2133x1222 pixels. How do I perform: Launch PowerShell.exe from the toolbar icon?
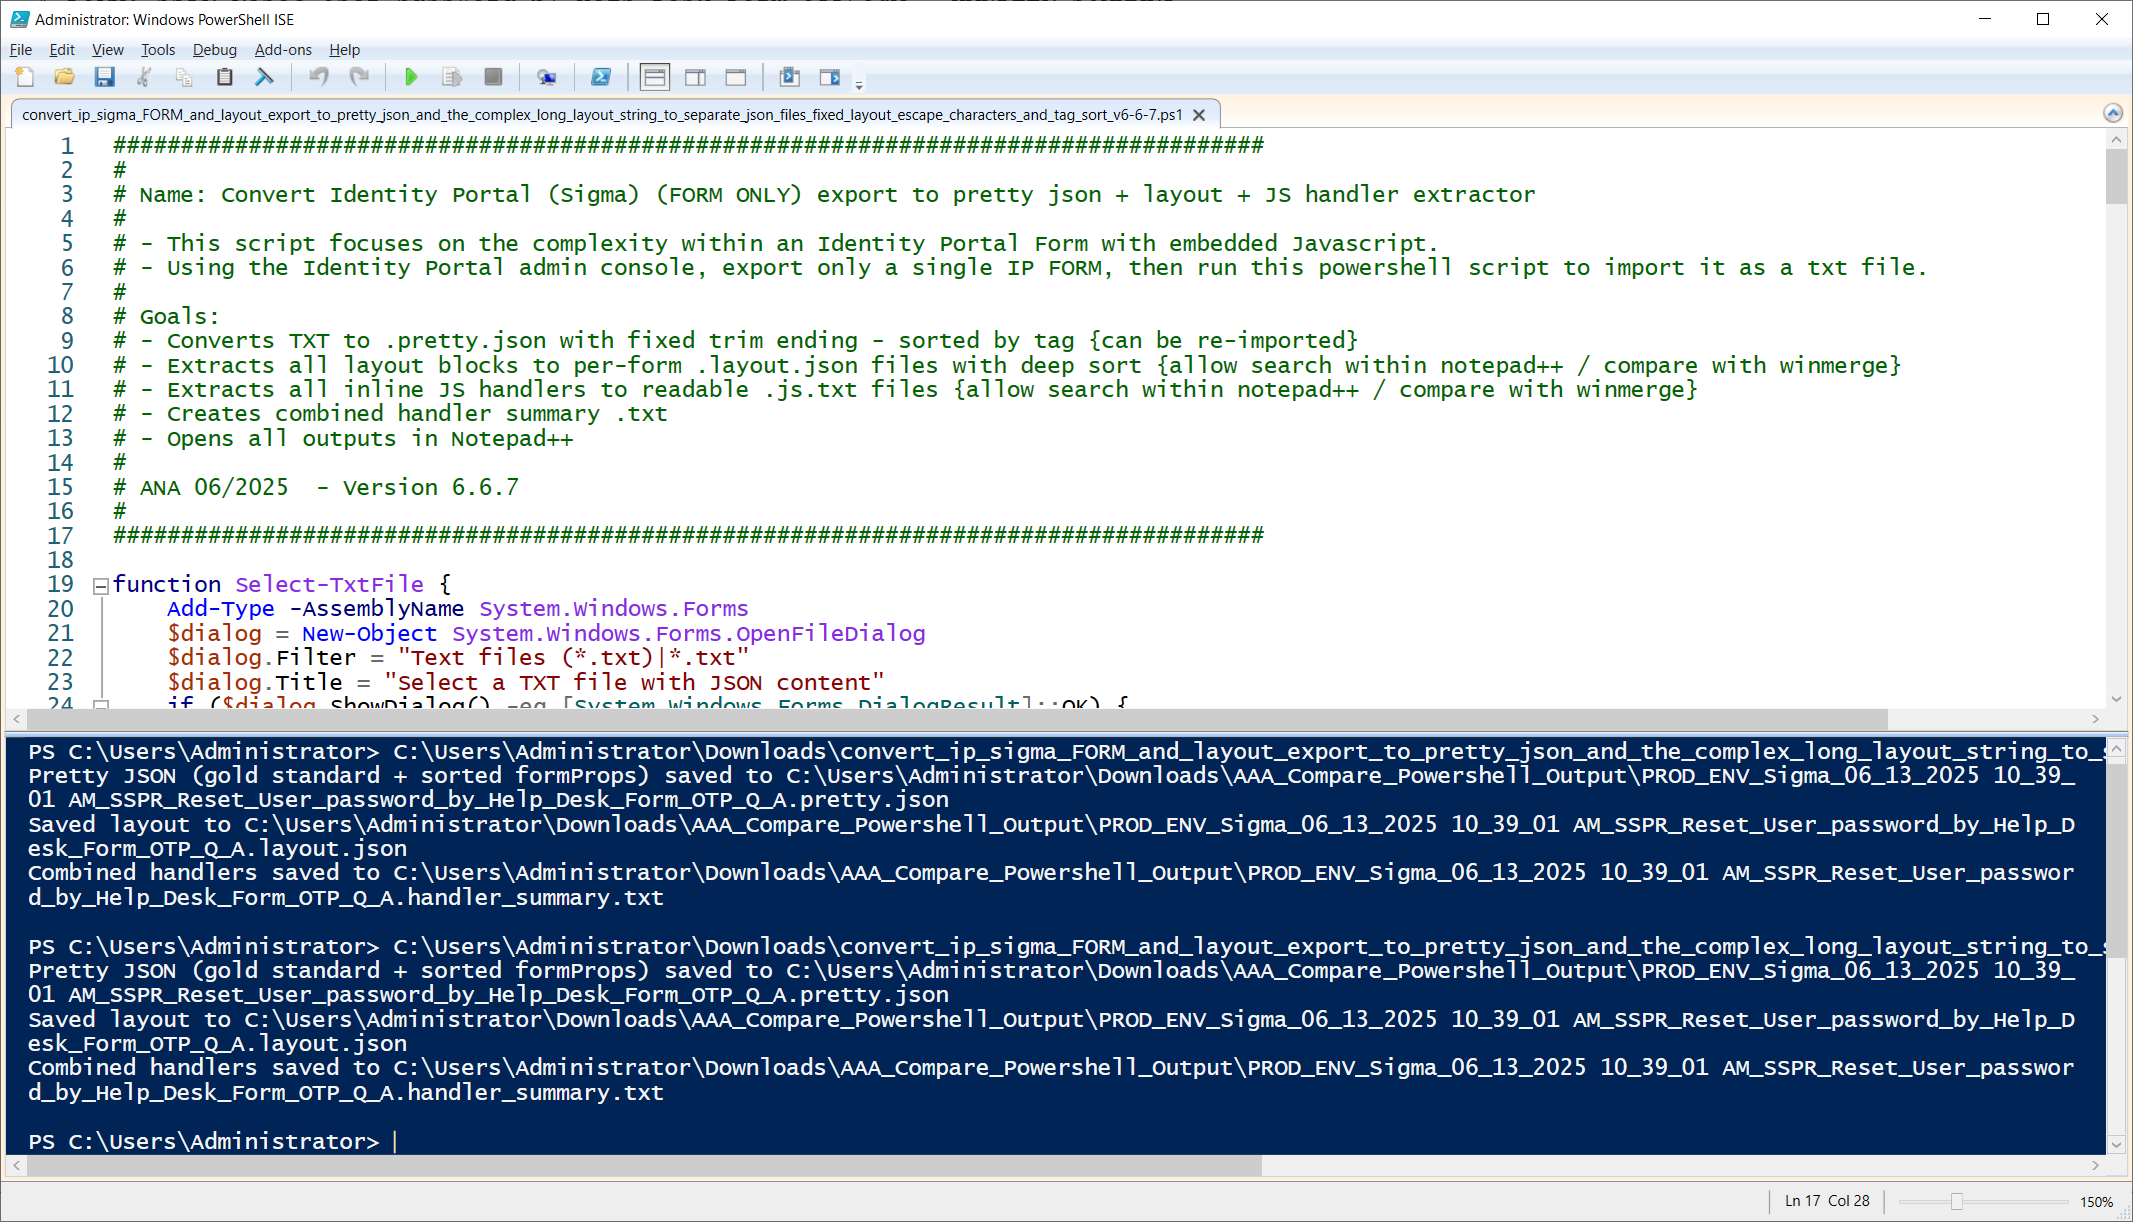pos(601,77)
